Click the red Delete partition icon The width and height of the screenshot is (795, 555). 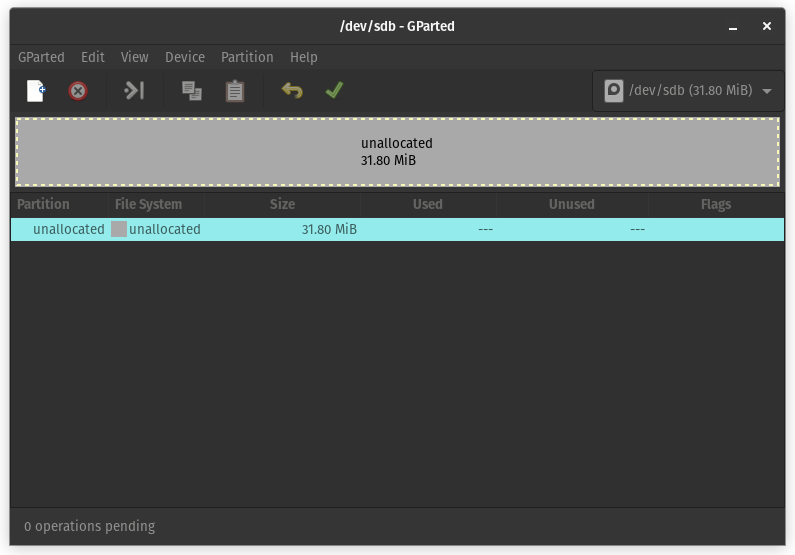tap(78, 91)
